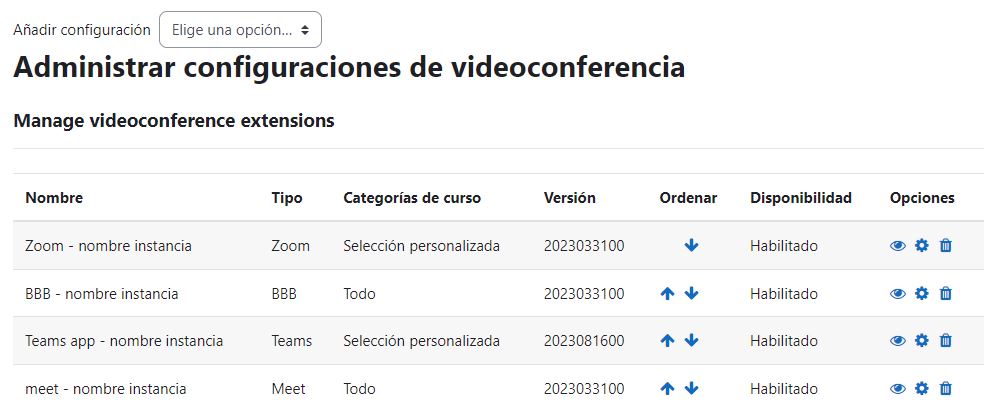Move meet instance down in order
The image size is (994, 409).
click(691, 388)
